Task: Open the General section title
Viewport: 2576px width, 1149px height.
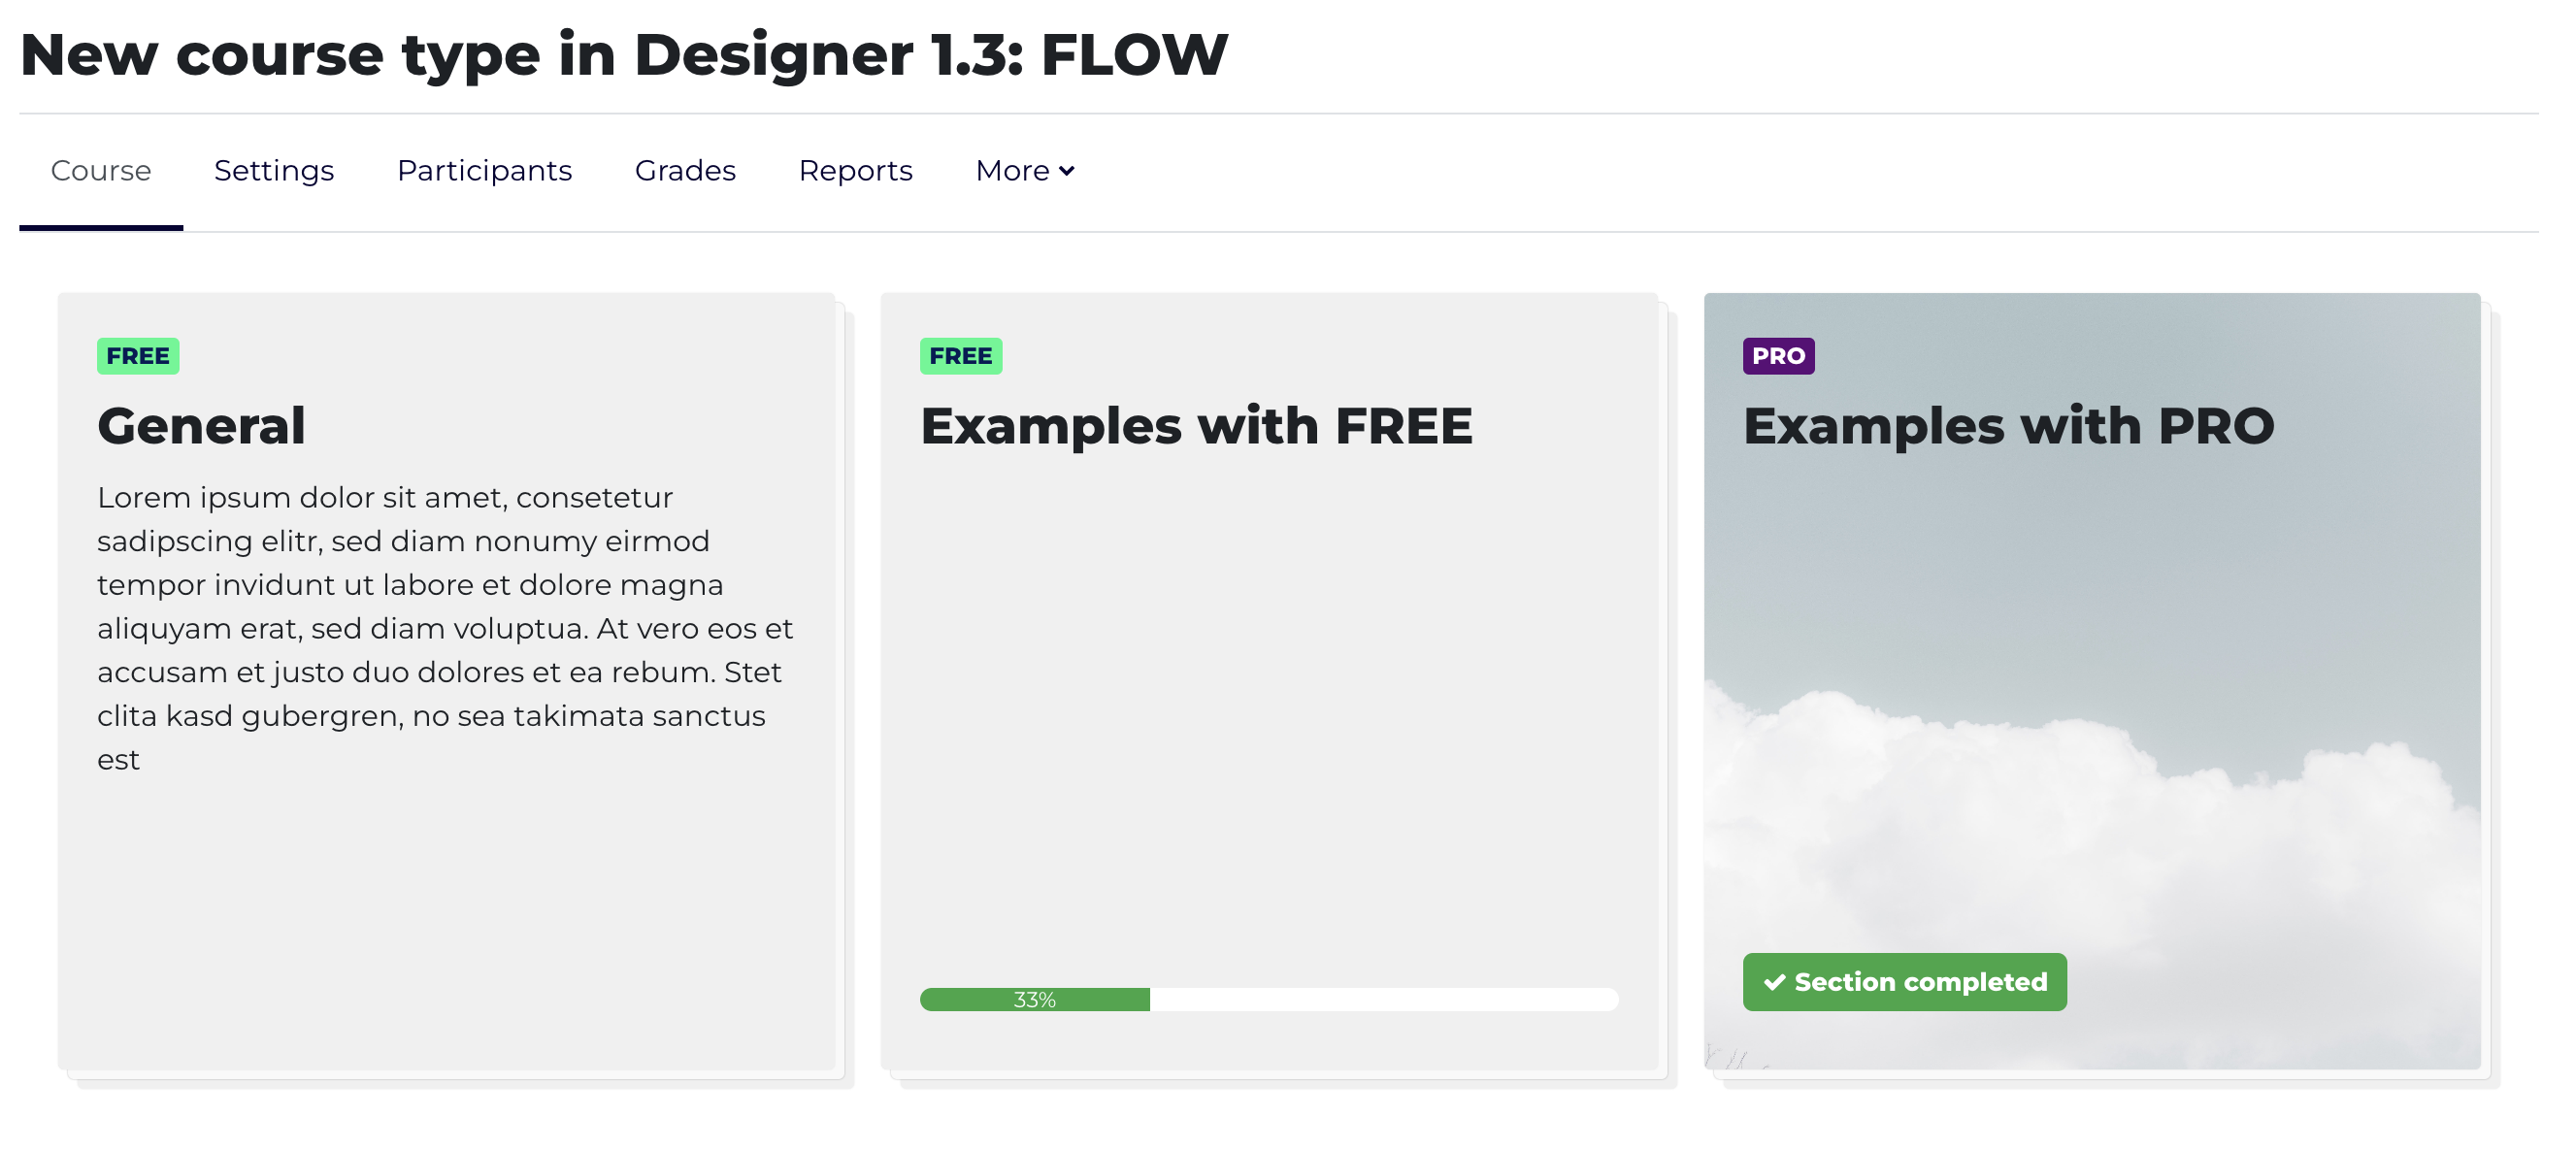Action: [201, 426]
